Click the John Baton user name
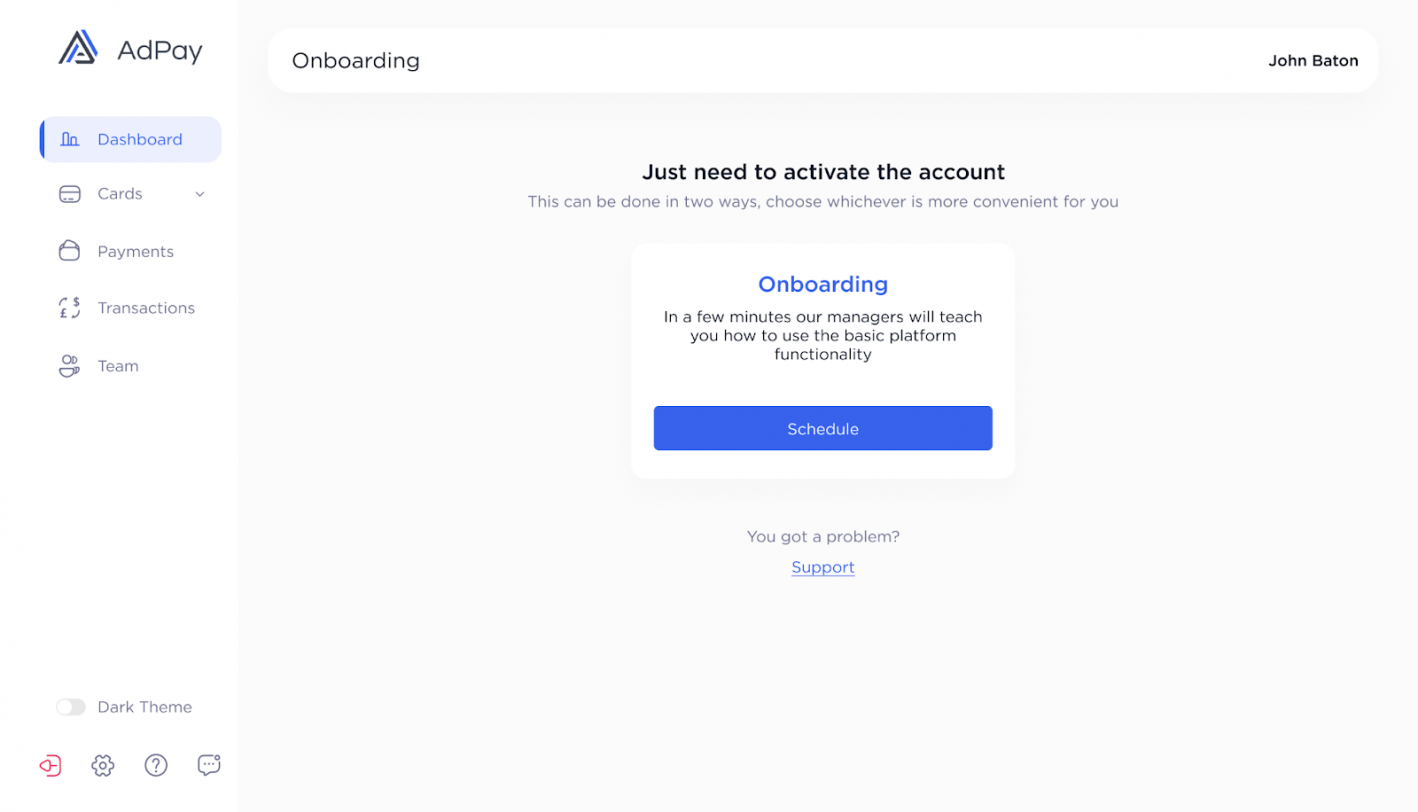 click(1313, 60)
